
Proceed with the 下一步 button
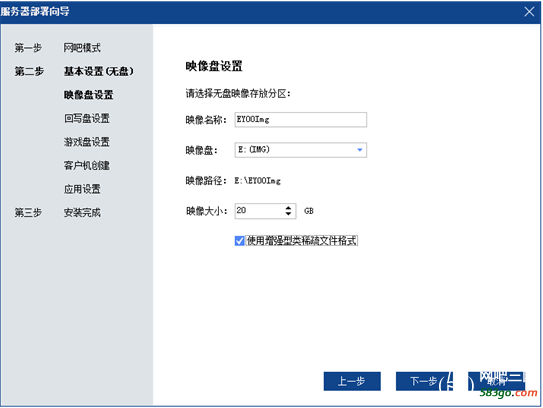coord(424,381)
